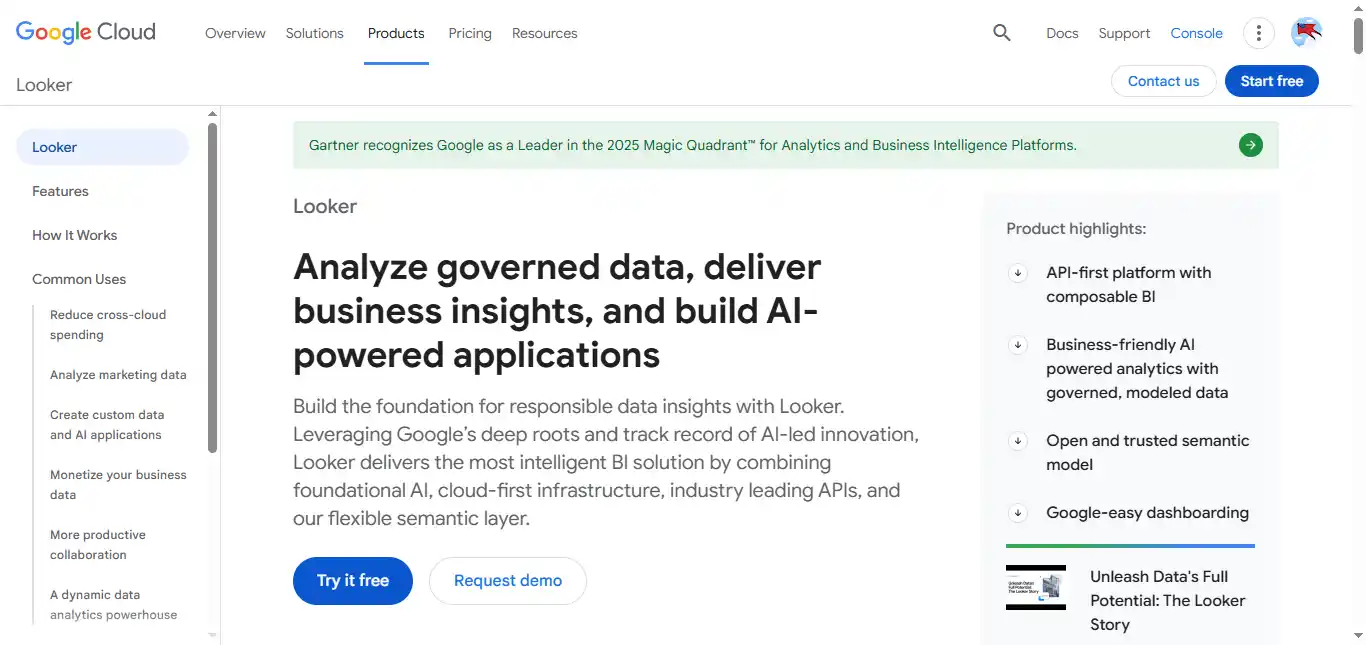The height and width of the screenshot is (645, 1366).
Task: Click arrow icon beside Open and trusted semantic model
Action: click(1018, 441)
